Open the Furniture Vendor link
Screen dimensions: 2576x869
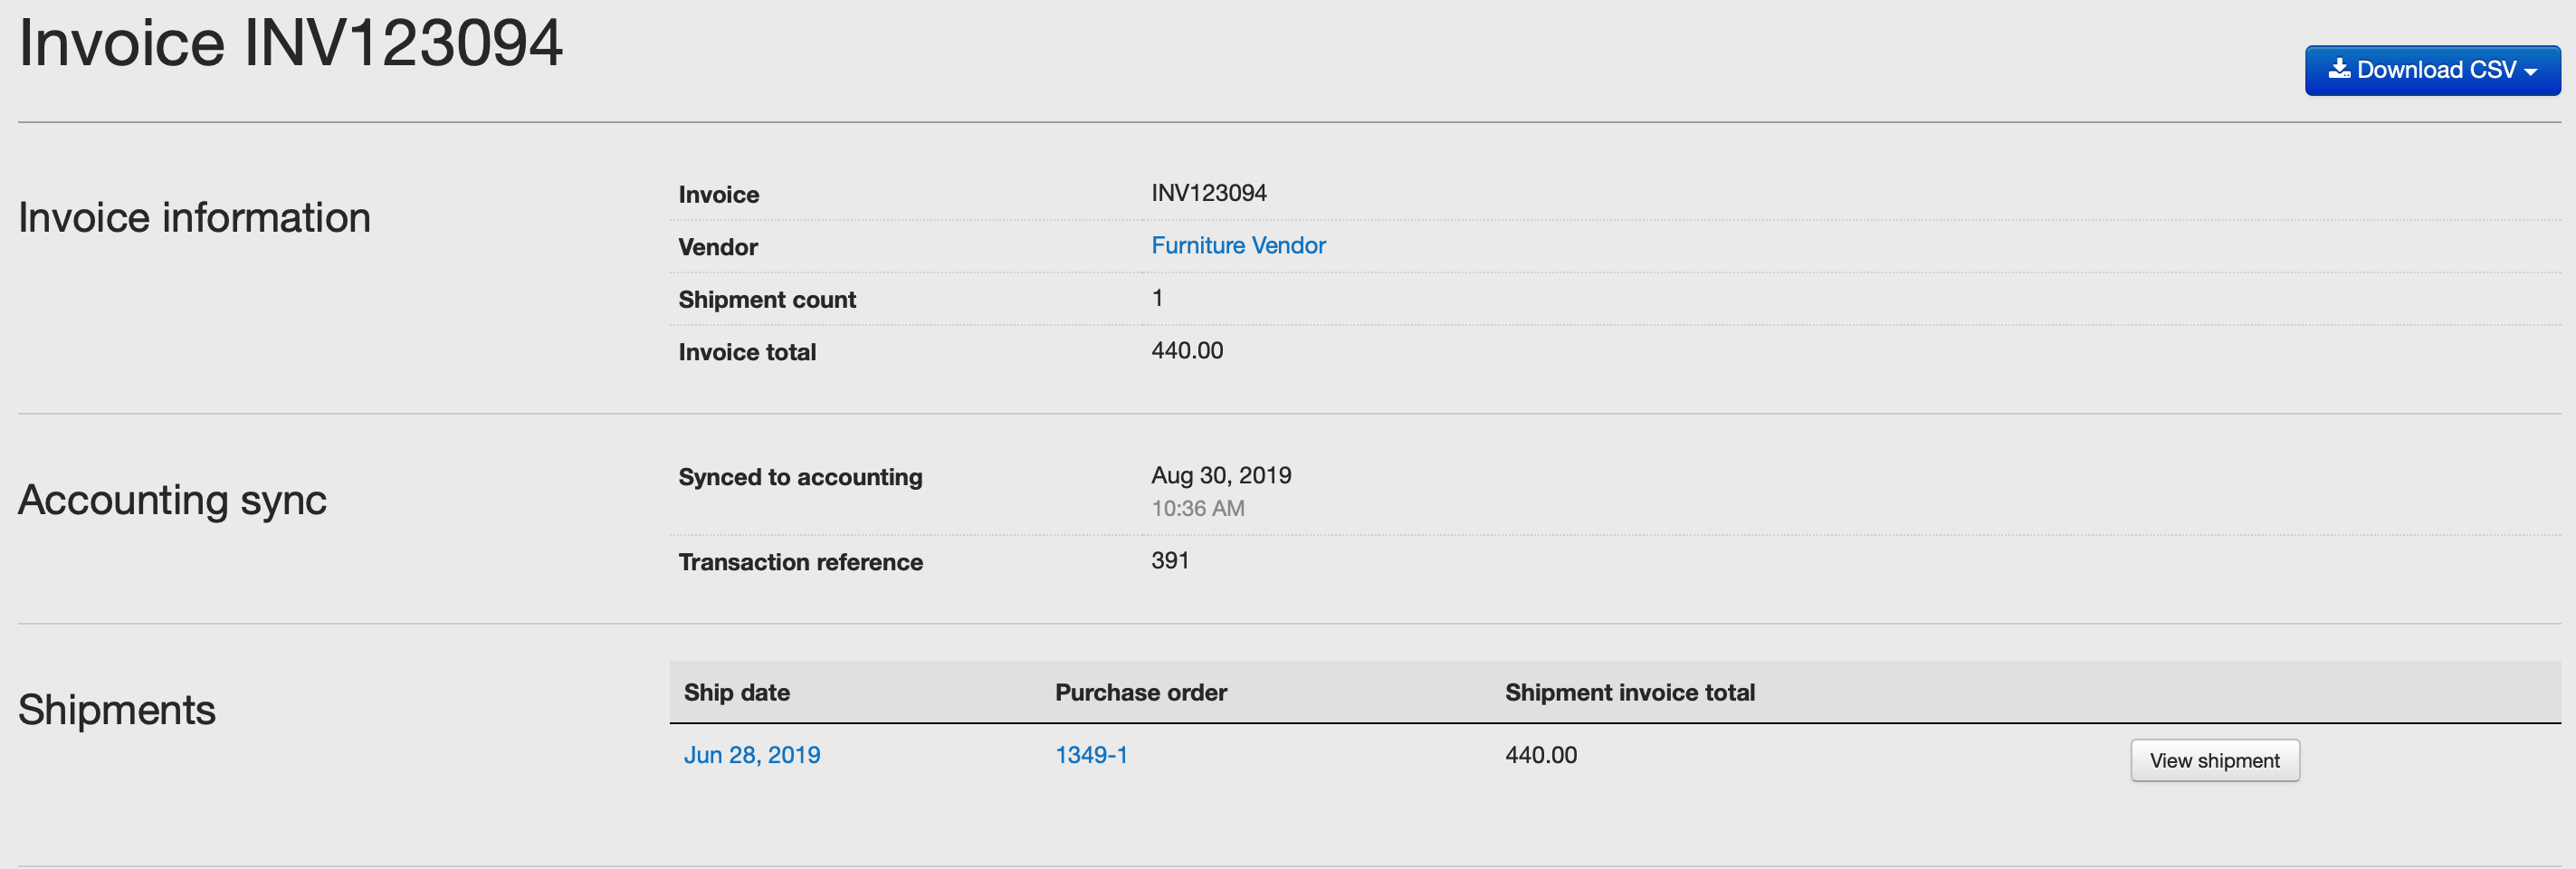(x=1238, y=245)
